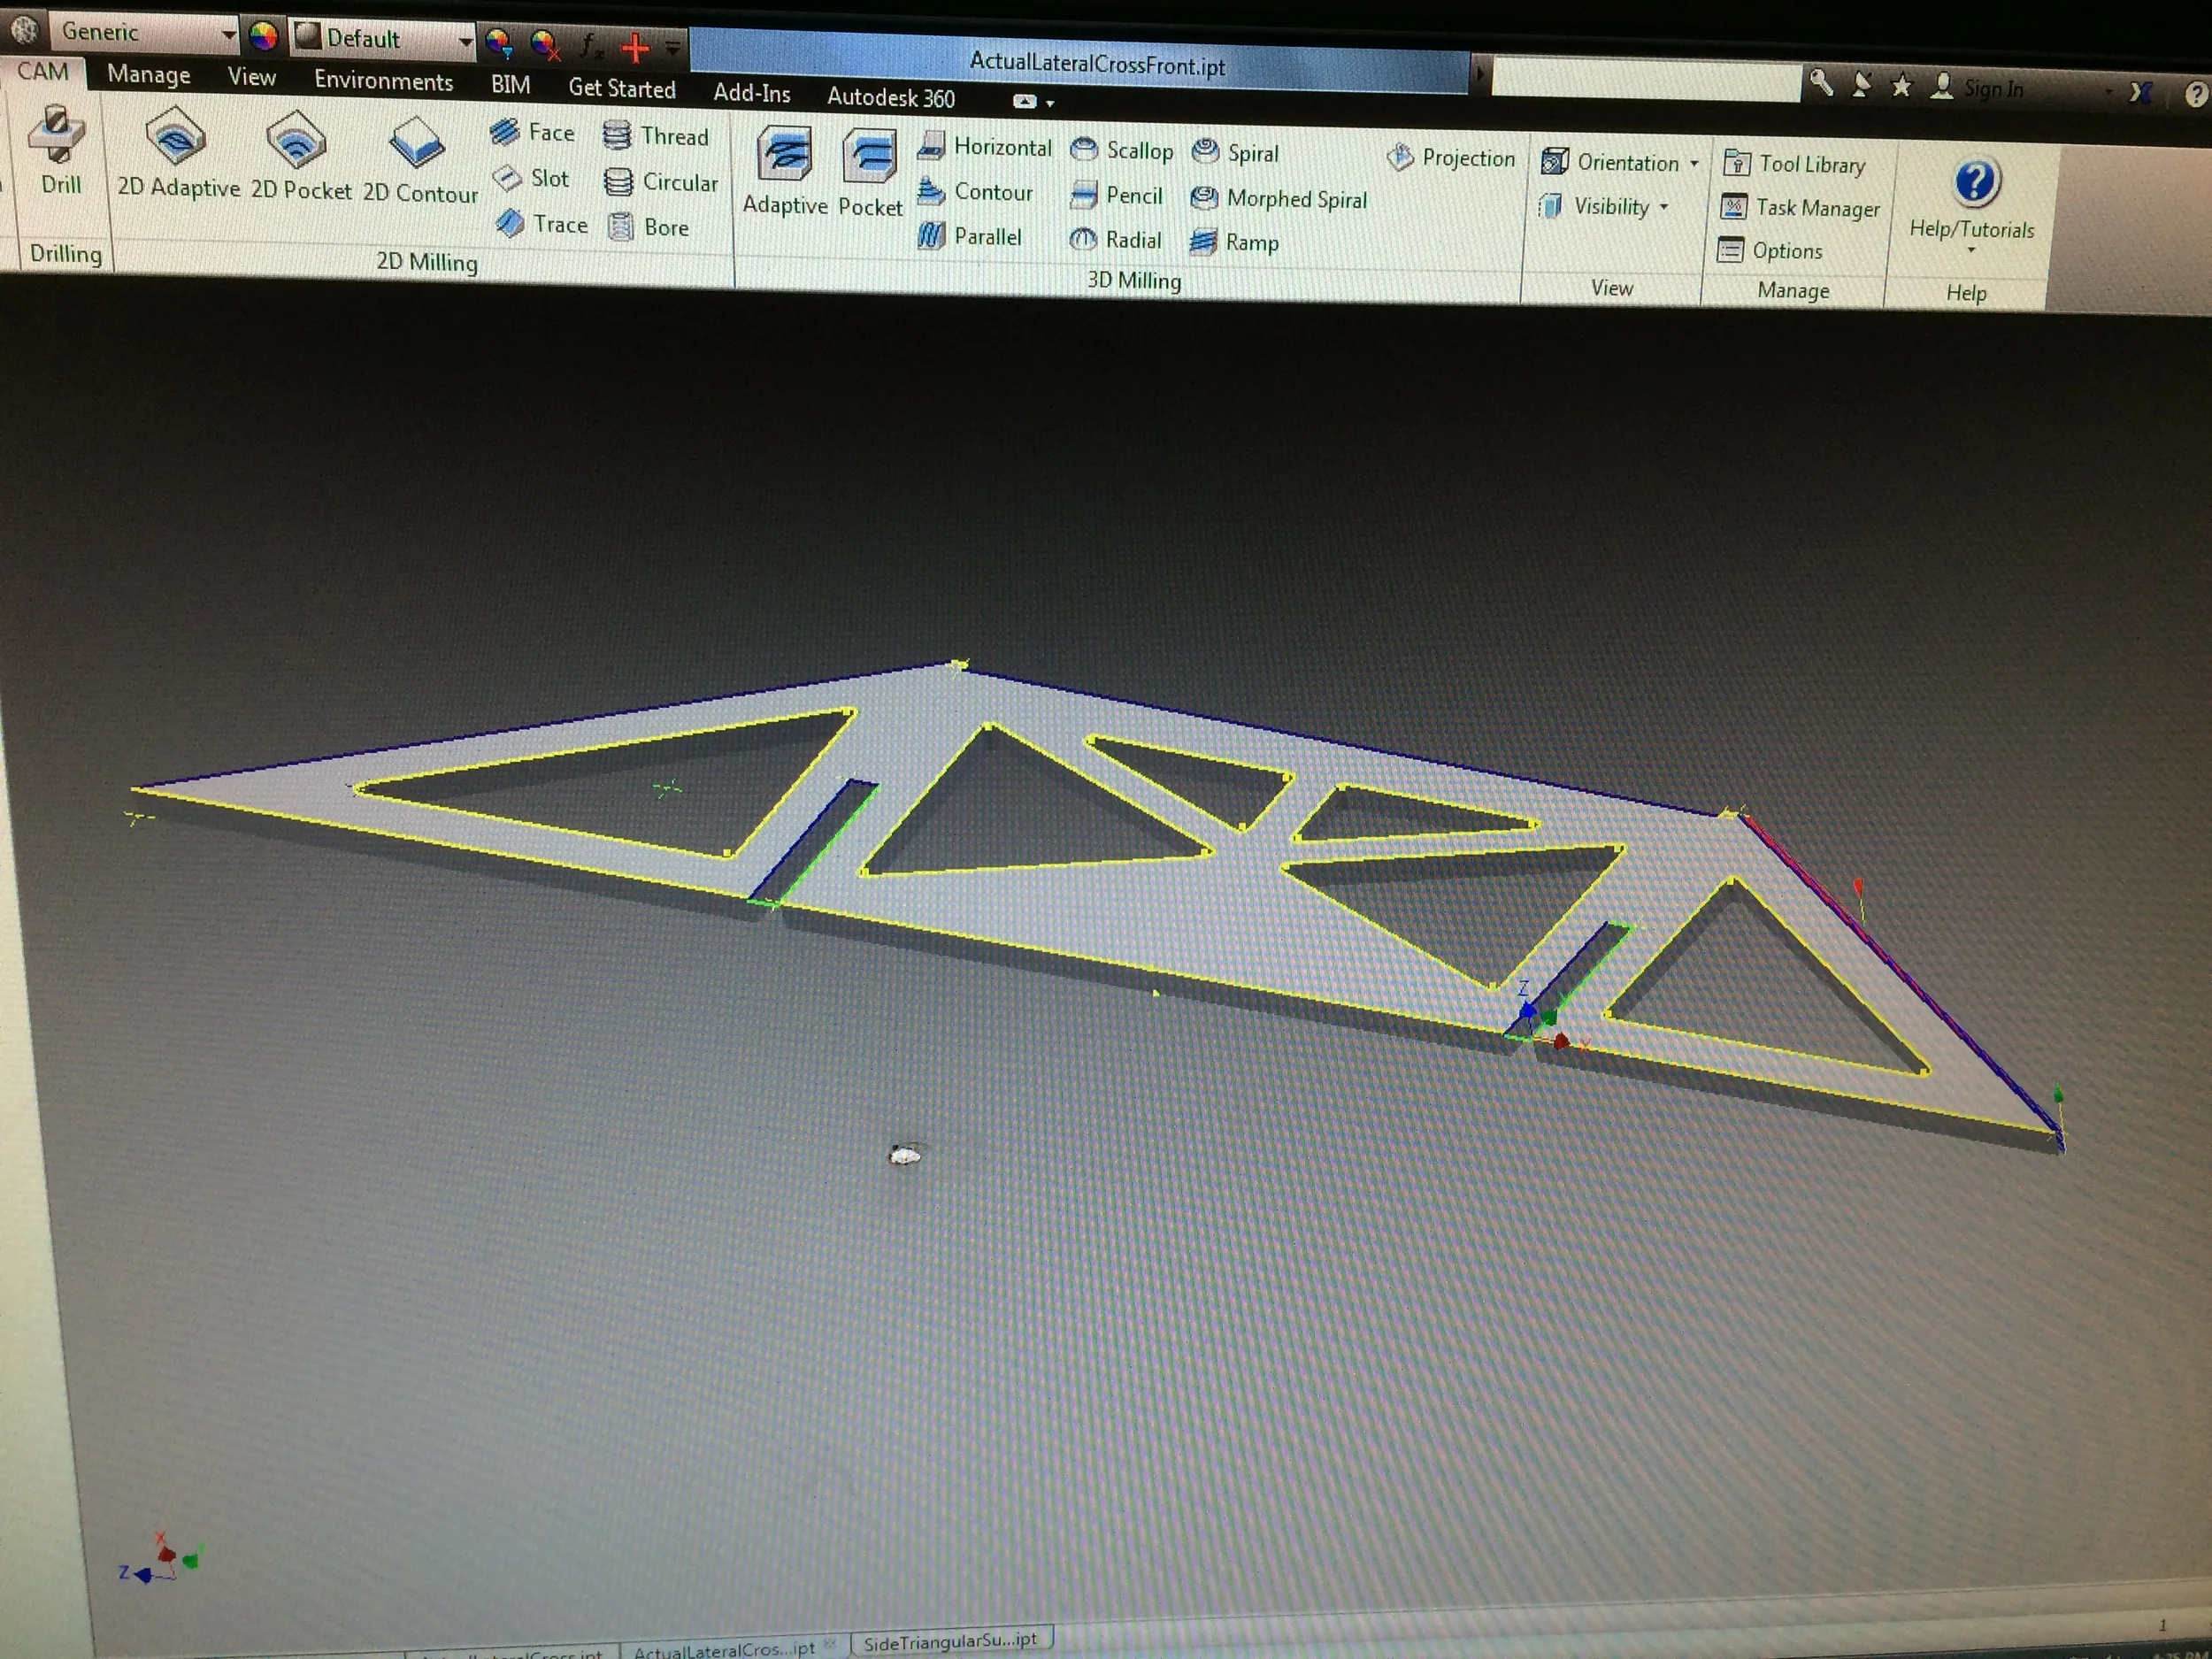
Task: Switch to the Environments ribbon tab
Action: click(x=383, y=81)
